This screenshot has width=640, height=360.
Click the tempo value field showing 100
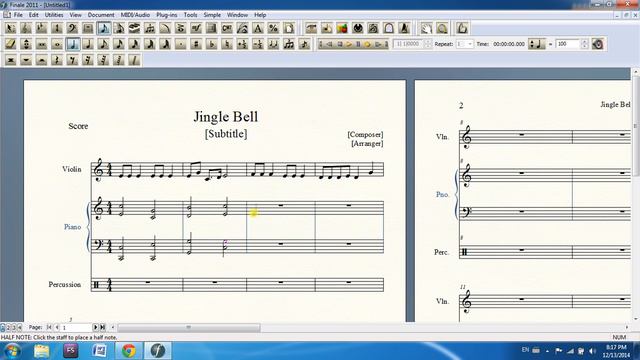point(567,44)
